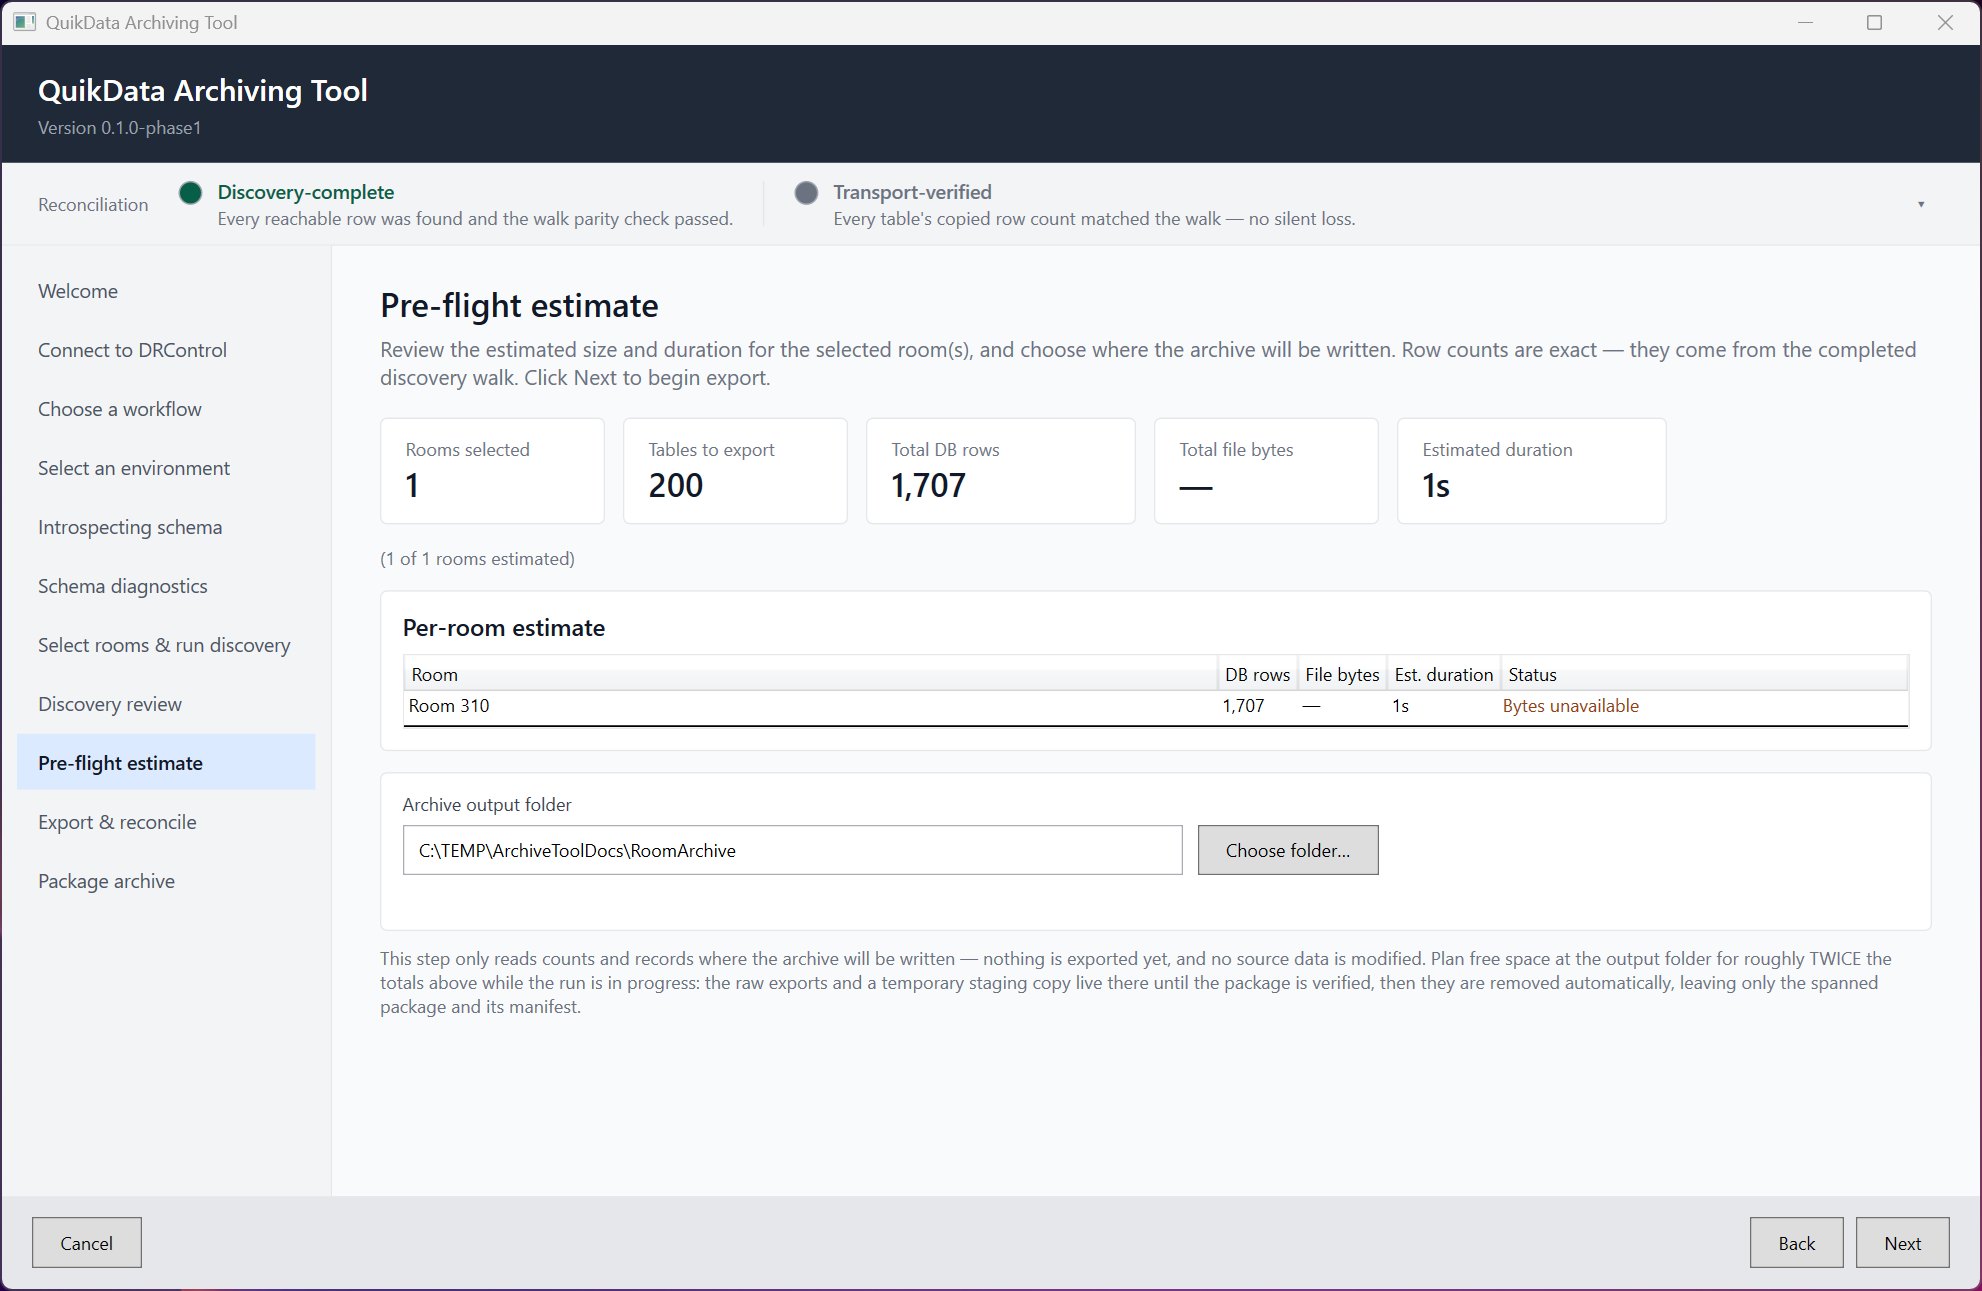Image resolution: width=1982 pixels, height=1291 pixels.
Task: Click the Total file bytes card
Action: (1267, 471)
